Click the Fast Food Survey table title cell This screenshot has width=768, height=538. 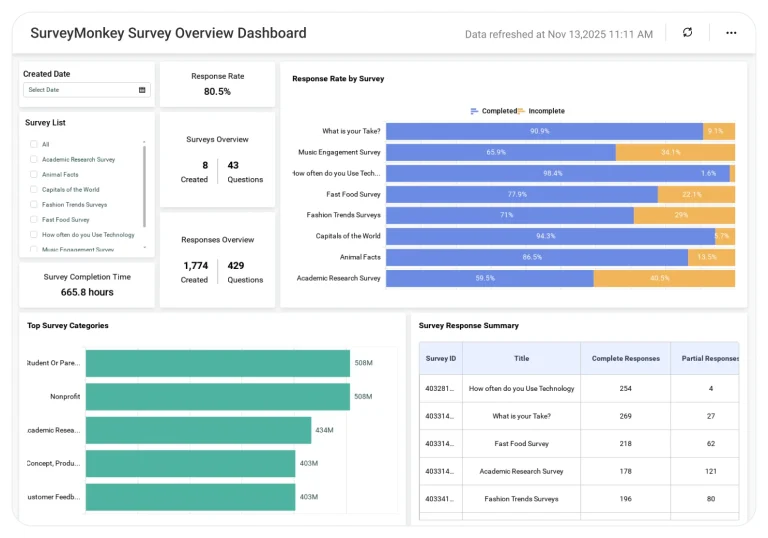coord(521,443)
